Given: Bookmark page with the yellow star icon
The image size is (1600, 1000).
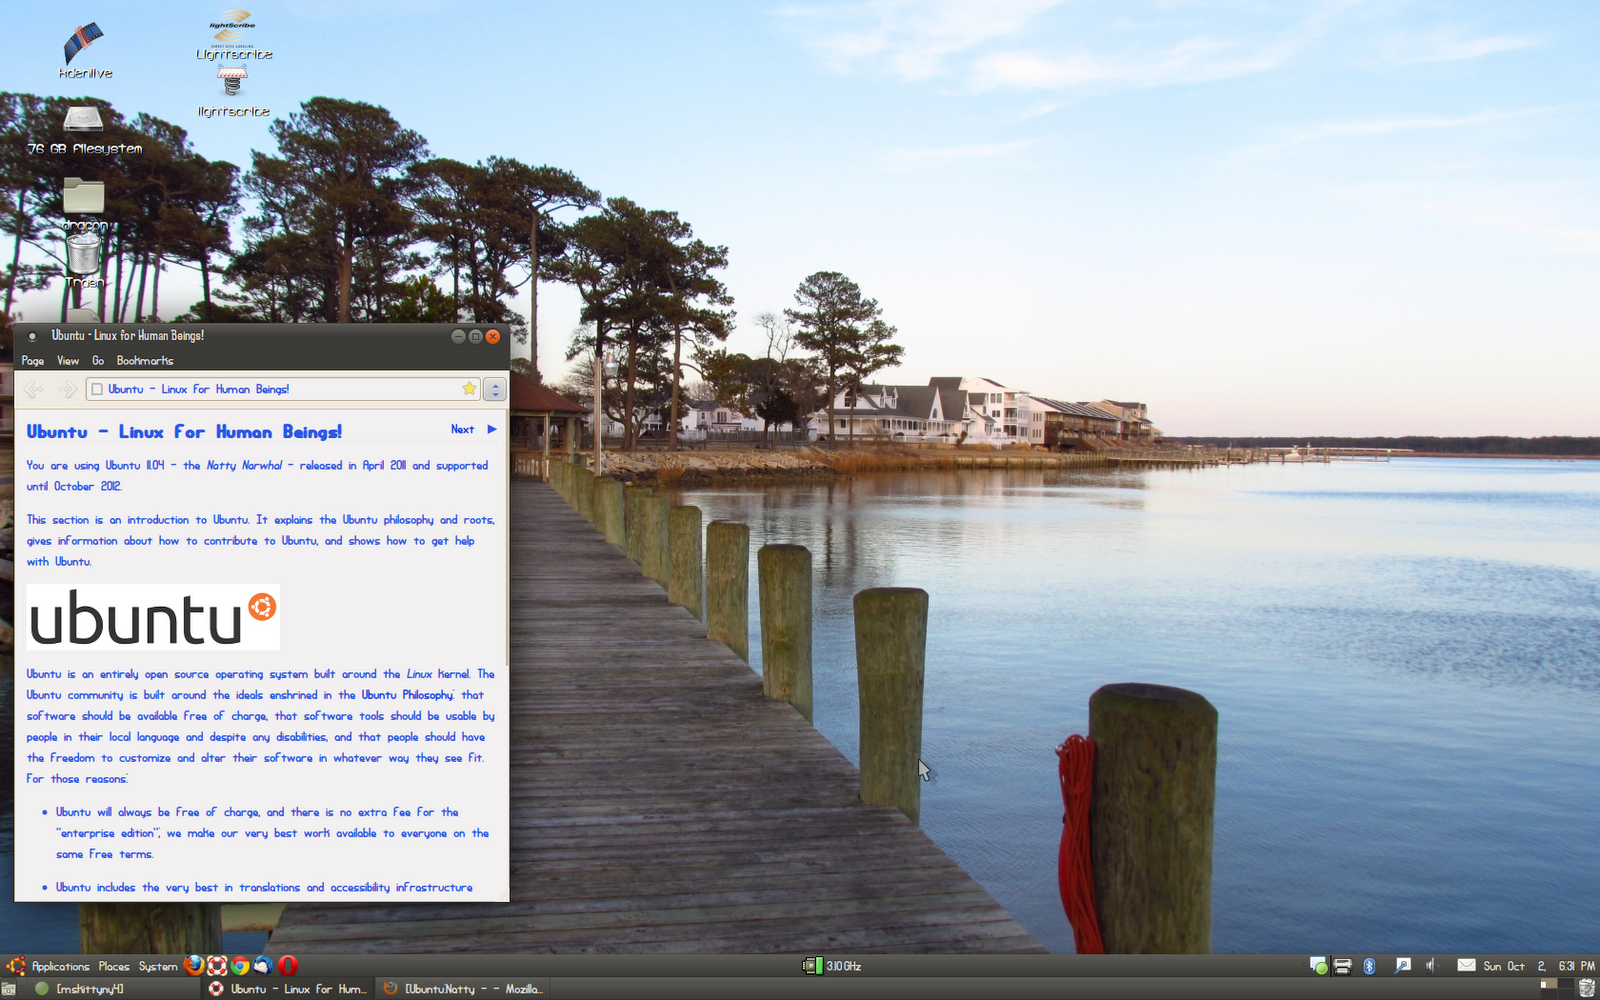Looking at the screenshot, I should 469,388.
